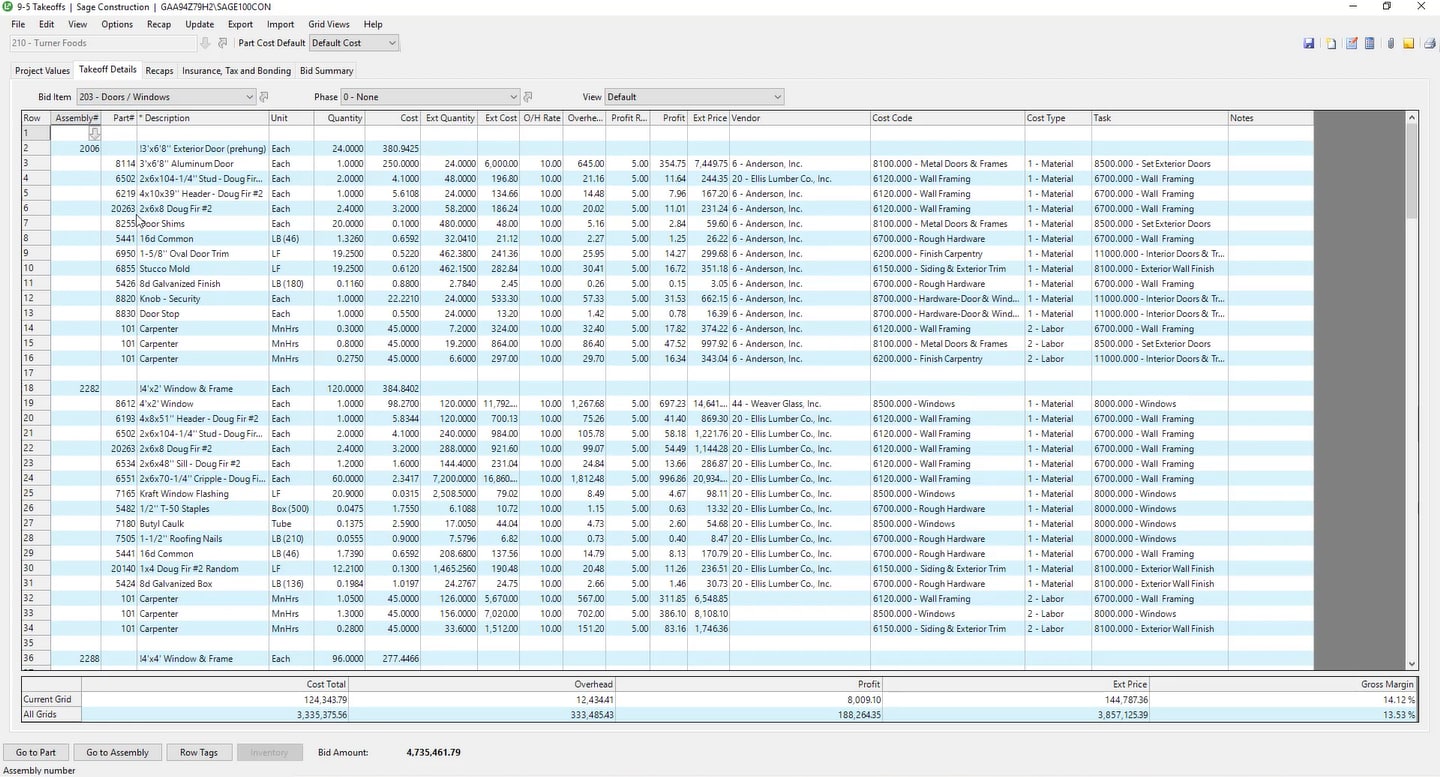This screenshot has height=777, width=1440.
Task: Click the down arrow icon beside Turner Foods field
Action: pos(206,43)
